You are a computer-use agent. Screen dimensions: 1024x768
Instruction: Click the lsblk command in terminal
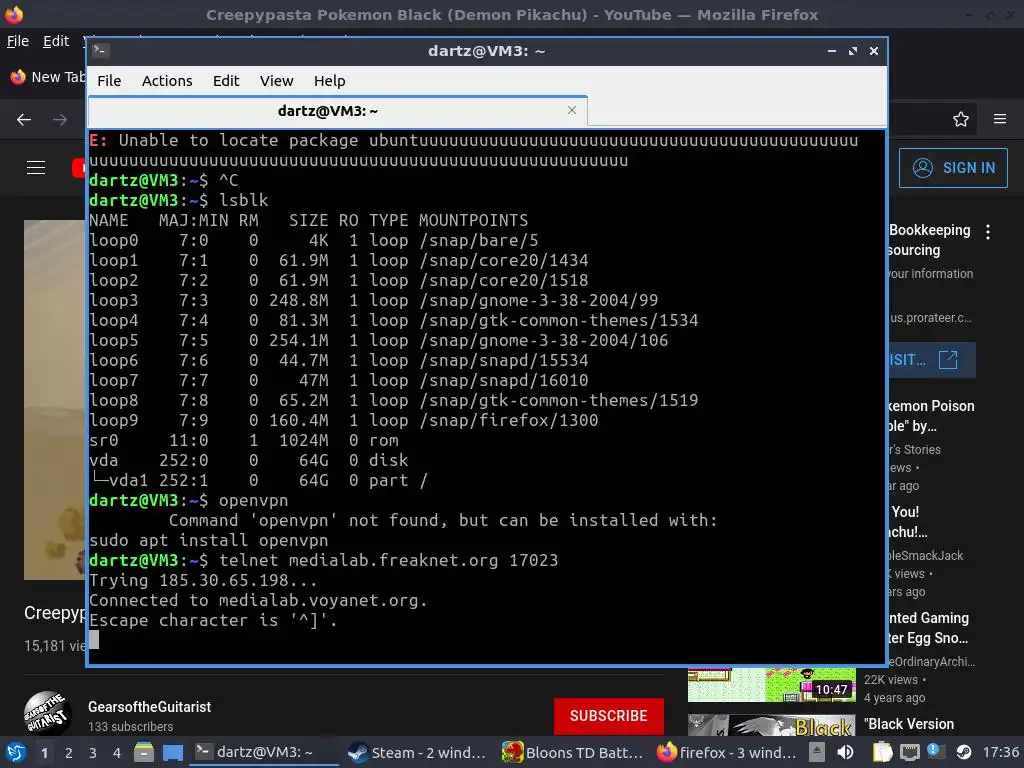point(244,200)
